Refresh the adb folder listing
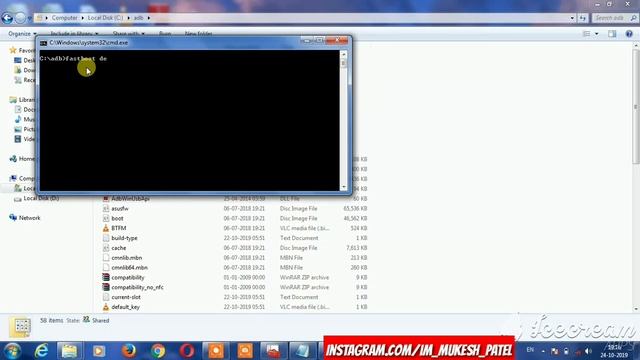This screenshot has width=640, height=360. [582, 18]
